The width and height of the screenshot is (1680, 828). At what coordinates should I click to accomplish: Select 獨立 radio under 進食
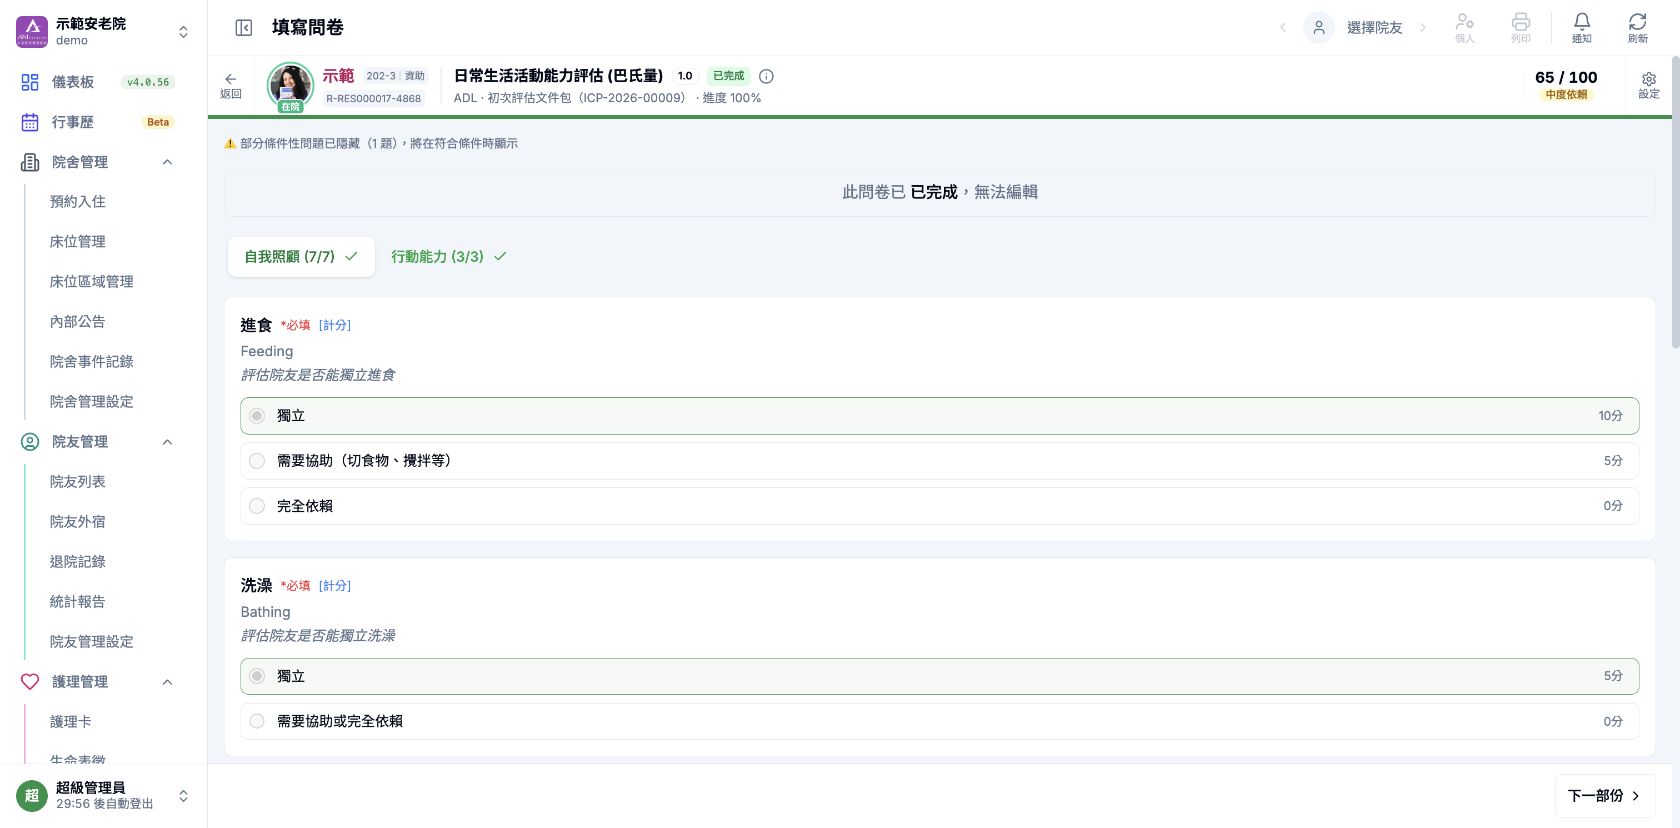[257, 416]
